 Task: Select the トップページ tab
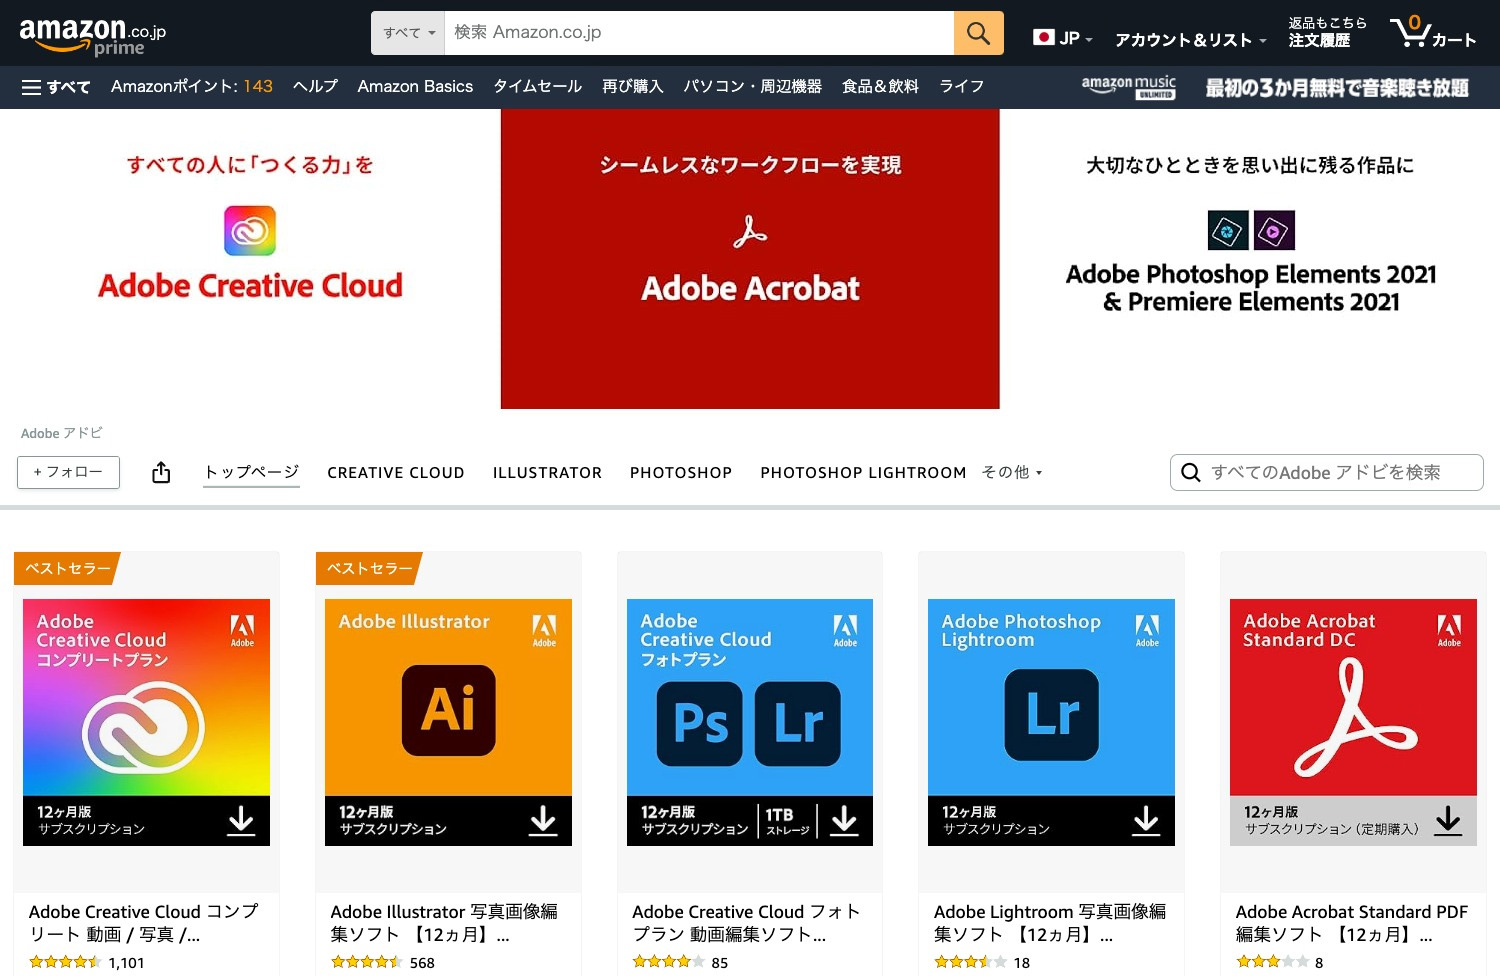pos(252,472)
